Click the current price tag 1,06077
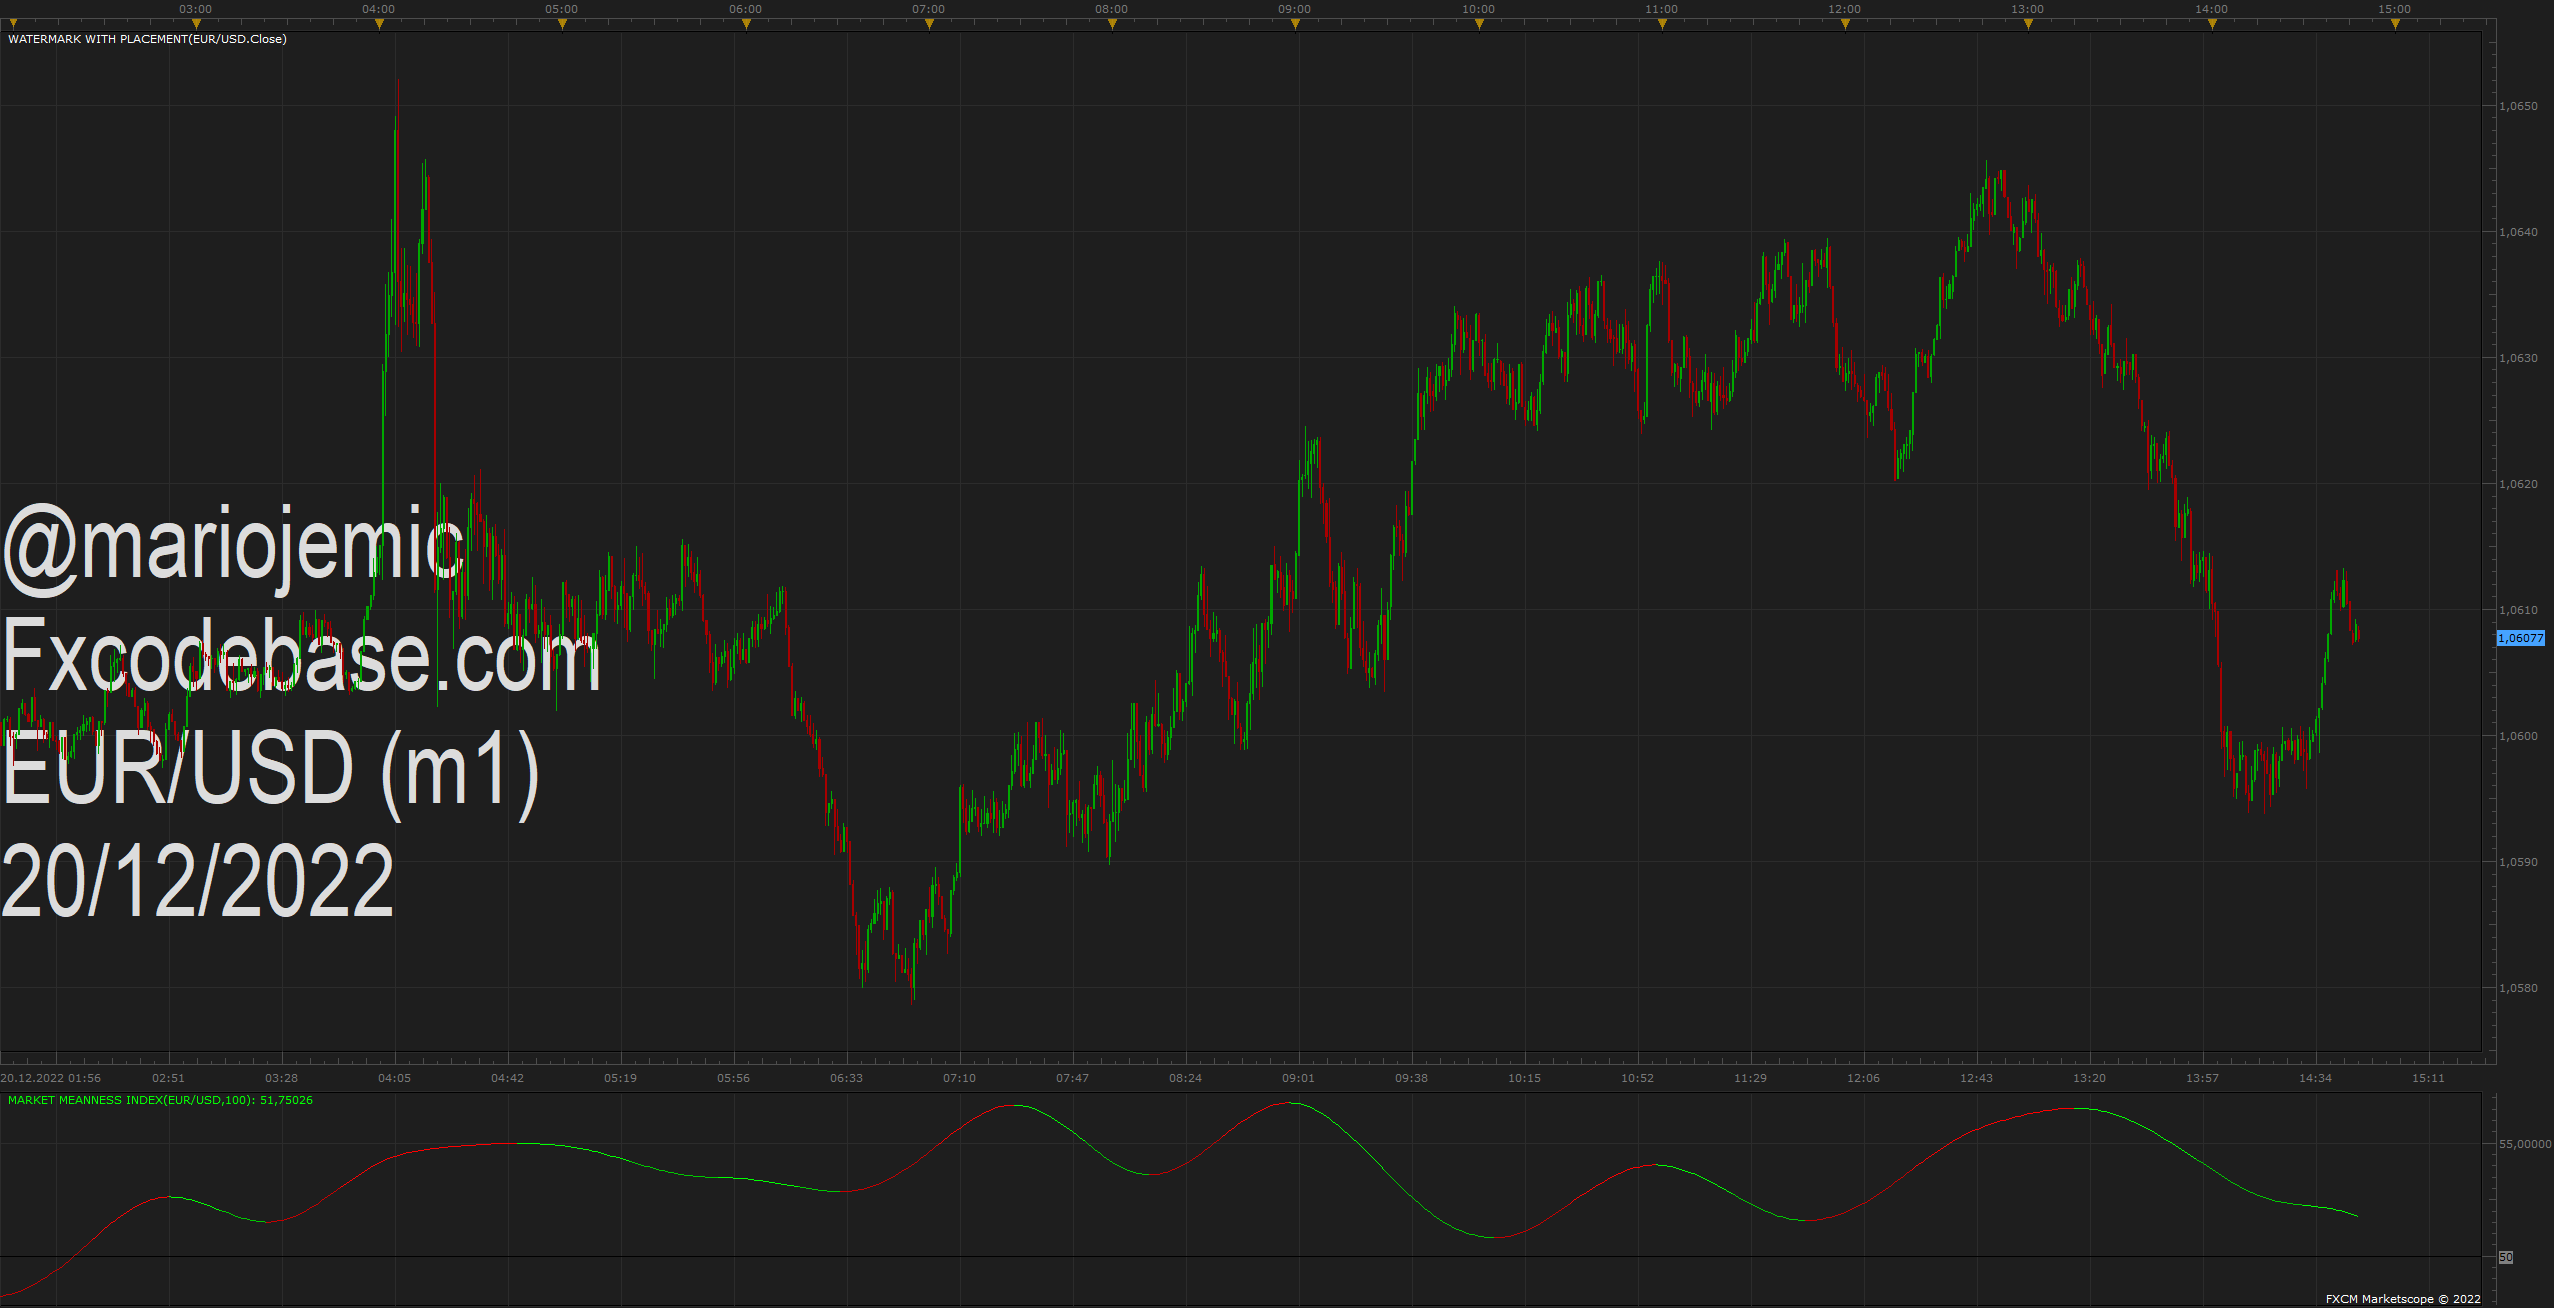2554x1308 pixels. pos(2521,638)
